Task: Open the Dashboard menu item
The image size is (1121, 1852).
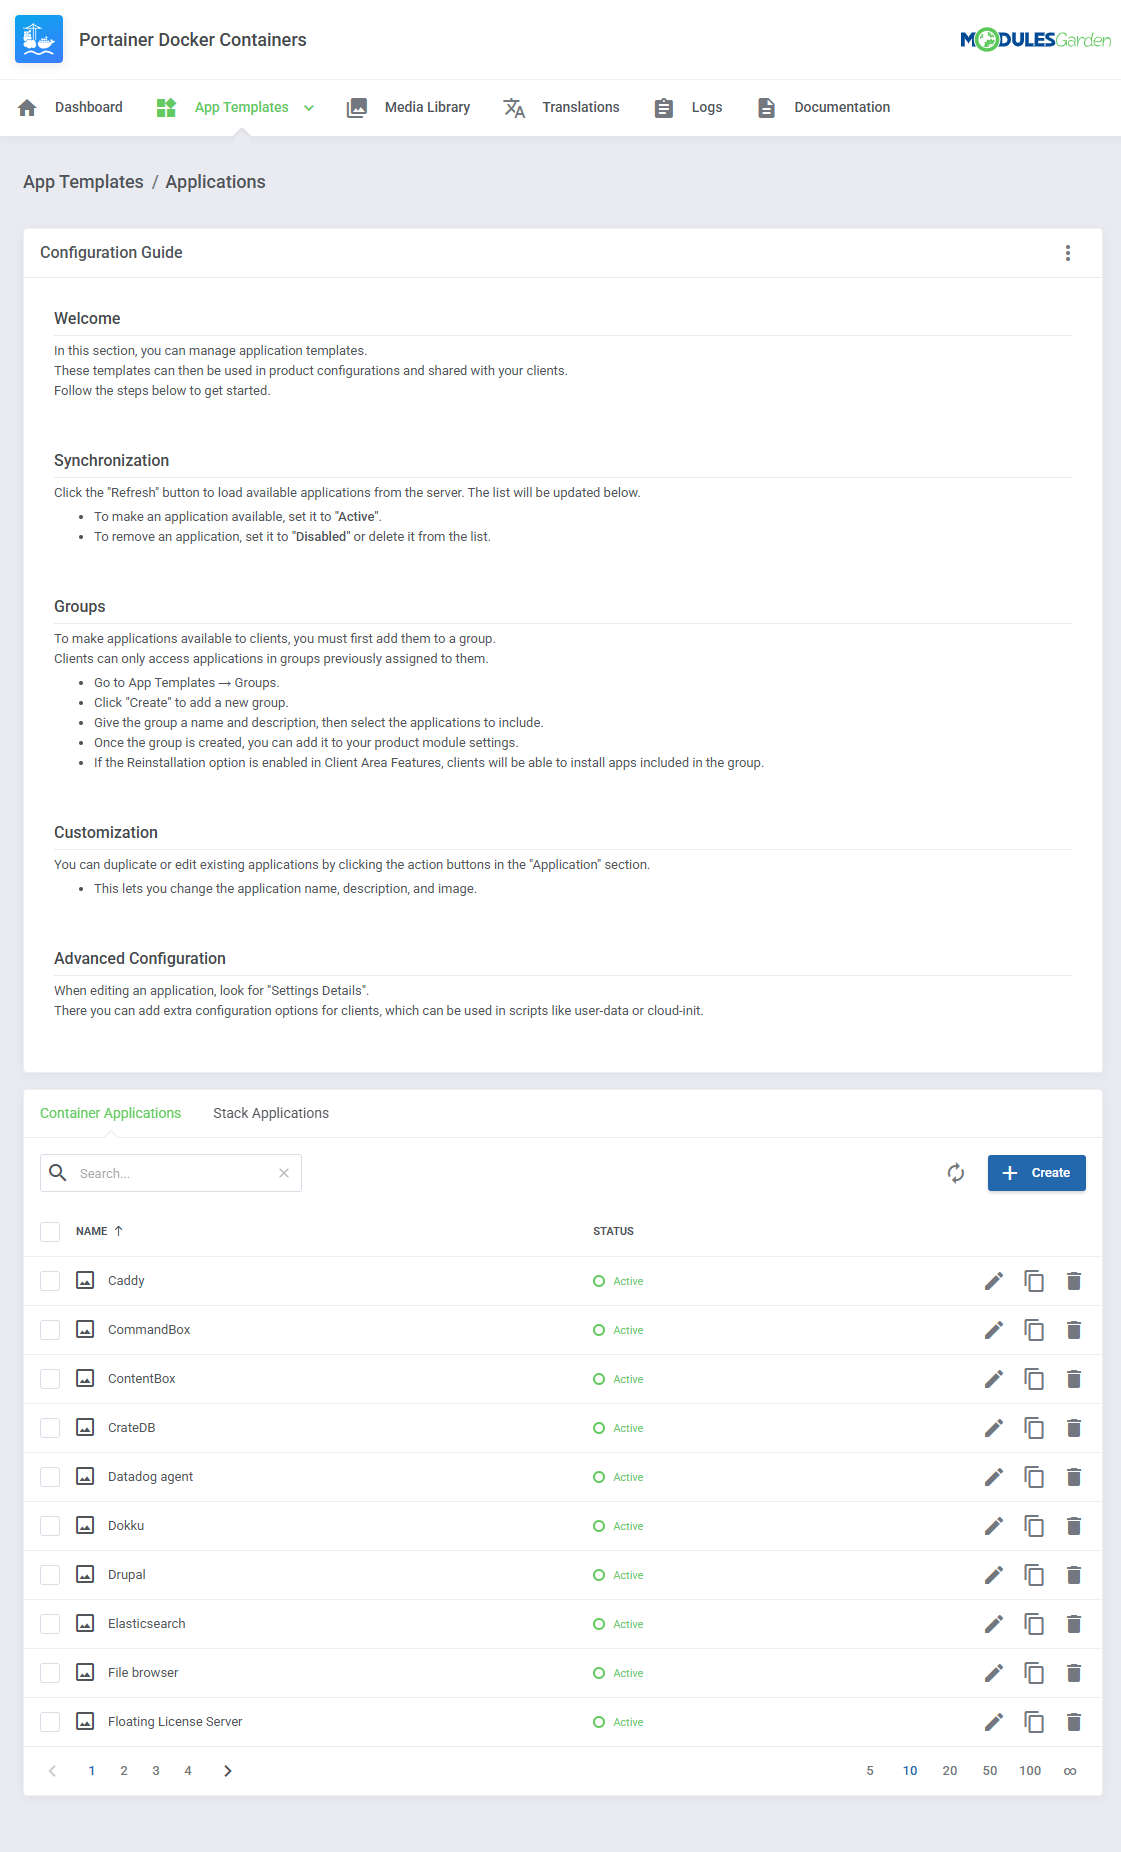Action: click(89, 108)
